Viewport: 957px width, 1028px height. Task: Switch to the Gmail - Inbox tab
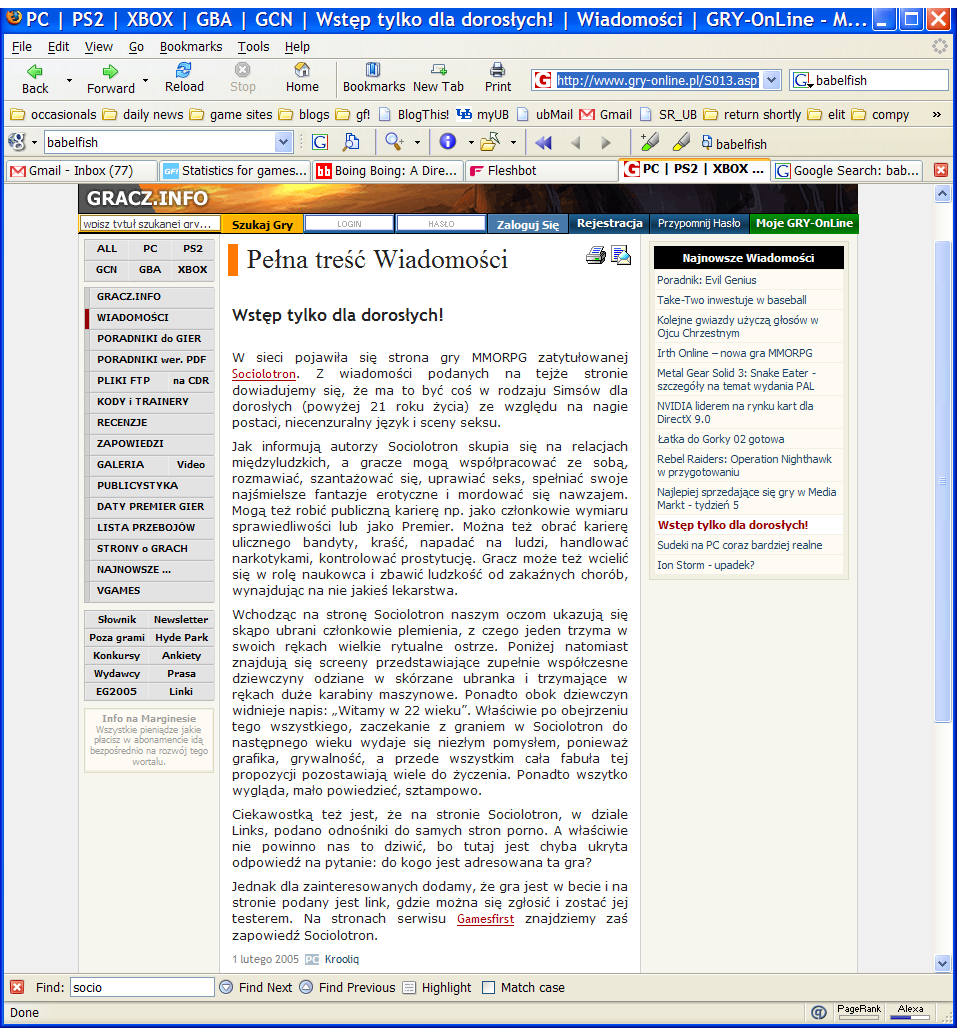point(80,171)
